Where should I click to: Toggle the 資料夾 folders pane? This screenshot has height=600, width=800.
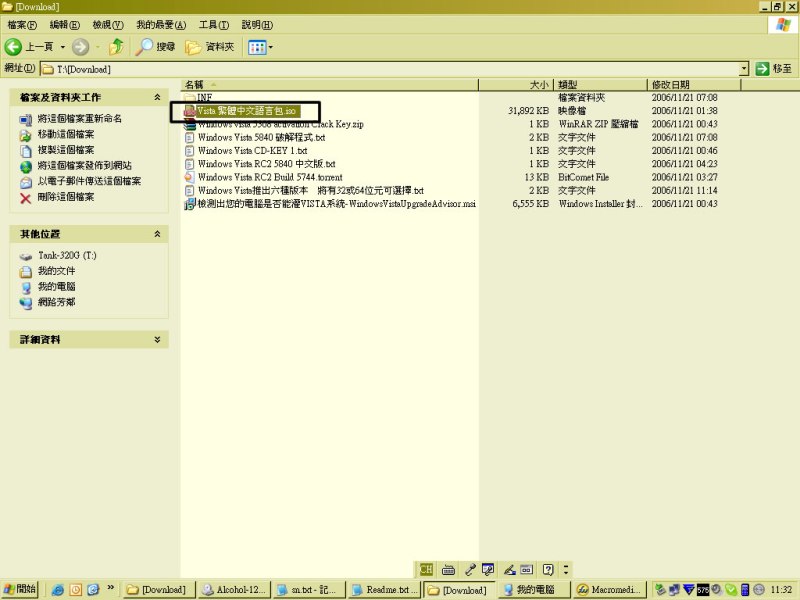[210, 47]
